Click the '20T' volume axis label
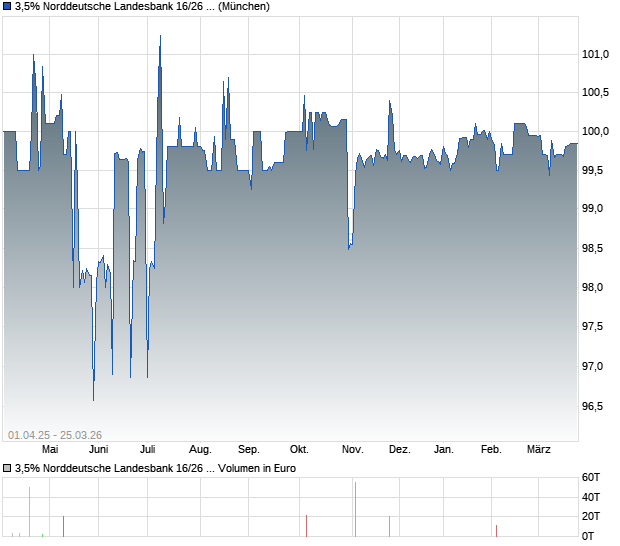Viewport: 620px width, 546px height. [591, 516]
